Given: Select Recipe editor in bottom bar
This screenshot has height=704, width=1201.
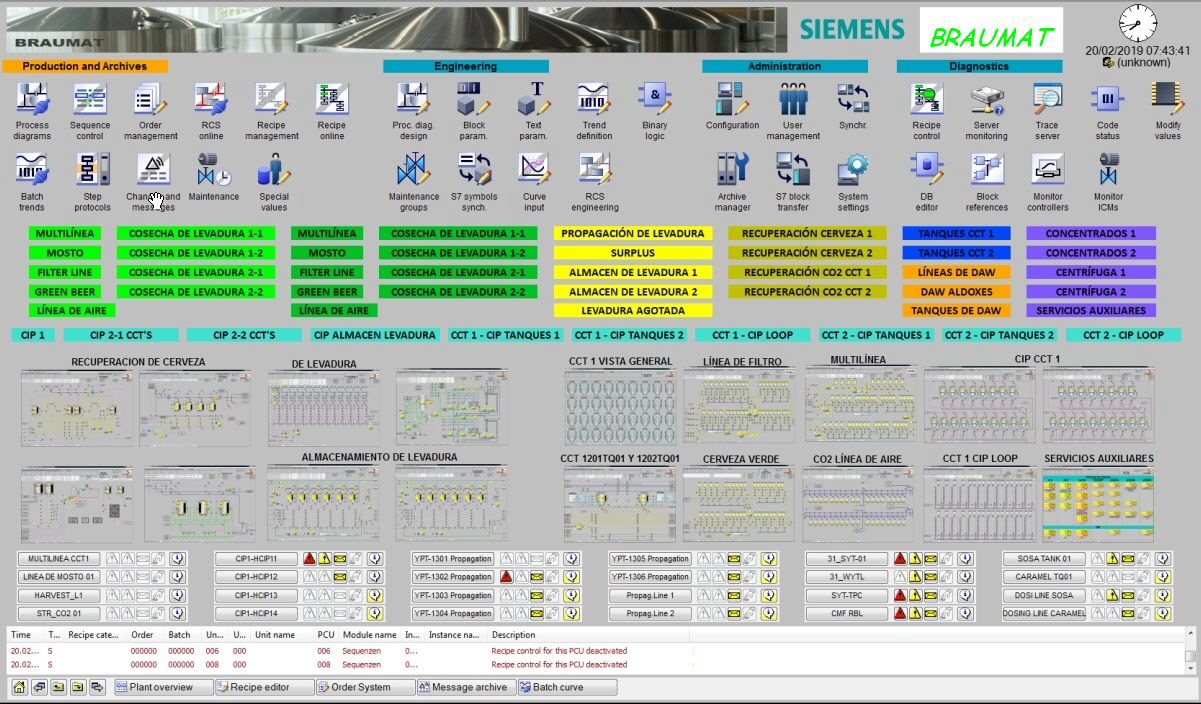Looking at the screenshot, I should pyautogui.click(x=264, y=687).
